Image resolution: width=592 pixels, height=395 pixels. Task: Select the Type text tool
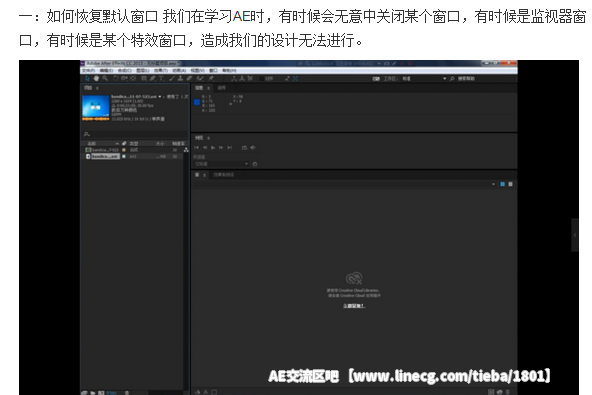pyautogui.click(x=161, y=78)
